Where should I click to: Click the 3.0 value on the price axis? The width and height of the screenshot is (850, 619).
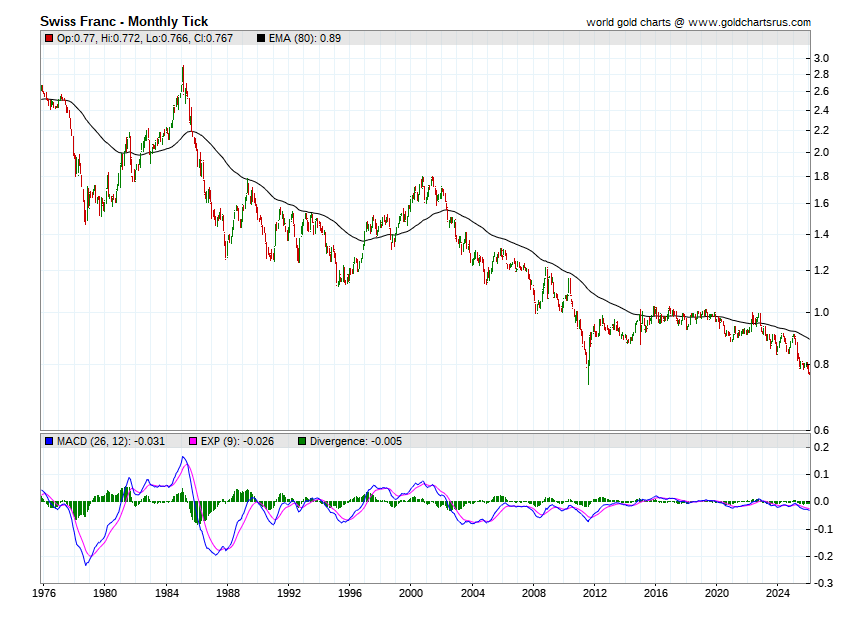point(821,59)
